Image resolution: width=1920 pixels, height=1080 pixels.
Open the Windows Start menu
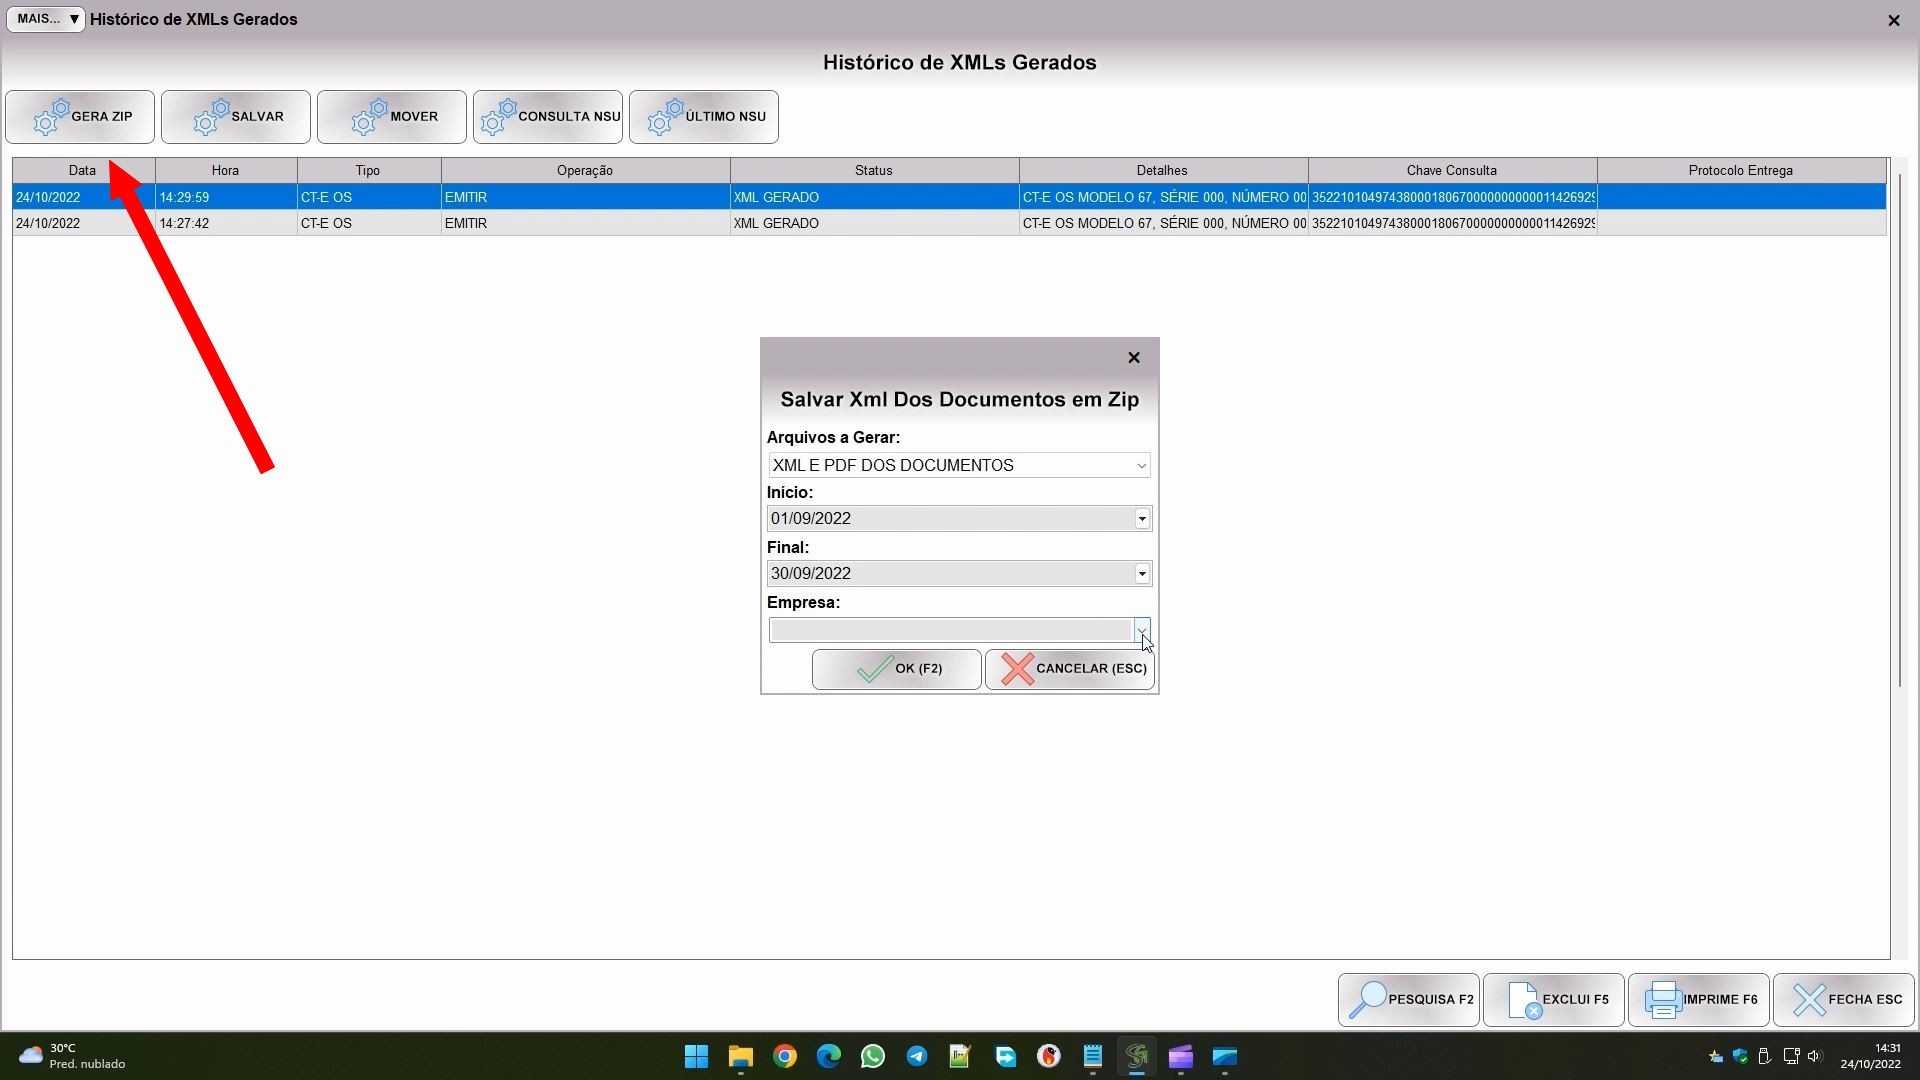click(x=696, y=1057)
